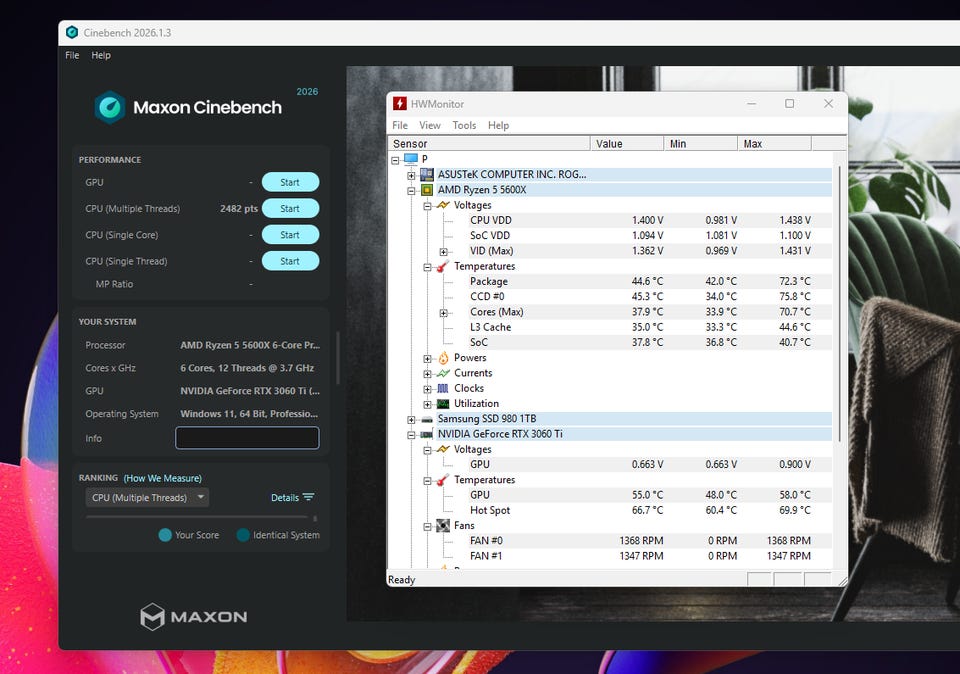Start the CPU (Single Core) benchmark

(x=290, y=234)
